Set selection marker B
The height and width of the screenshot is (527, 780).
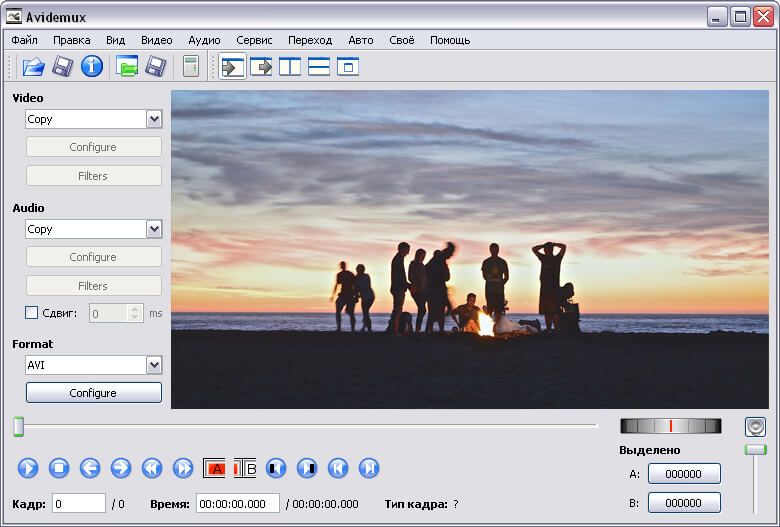(x=245, y=468)
